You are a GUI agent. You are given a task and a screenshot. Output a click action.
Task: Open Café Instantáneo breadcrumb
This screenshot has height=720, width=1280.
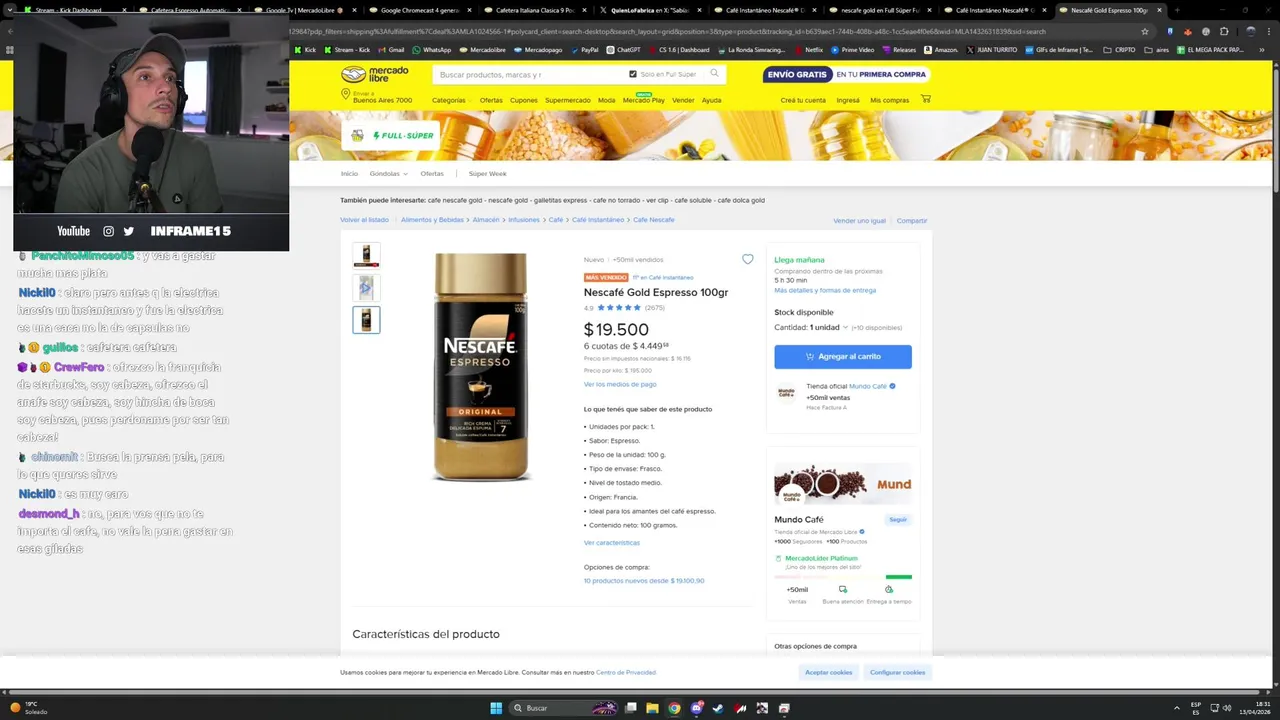598,219
